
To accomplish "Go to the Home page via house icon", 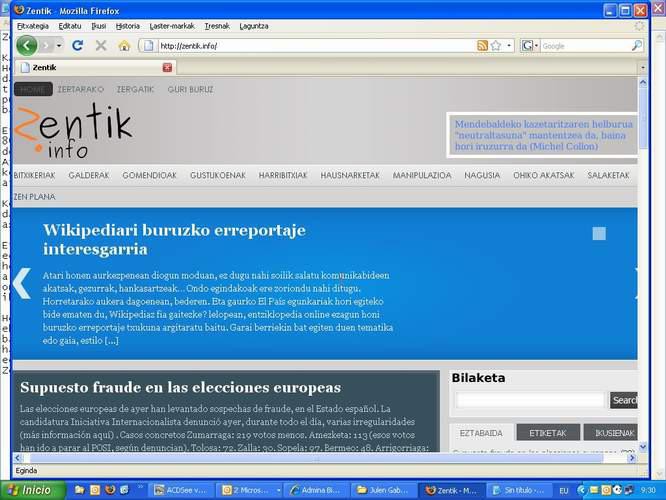I will click(x=124, y=45).
